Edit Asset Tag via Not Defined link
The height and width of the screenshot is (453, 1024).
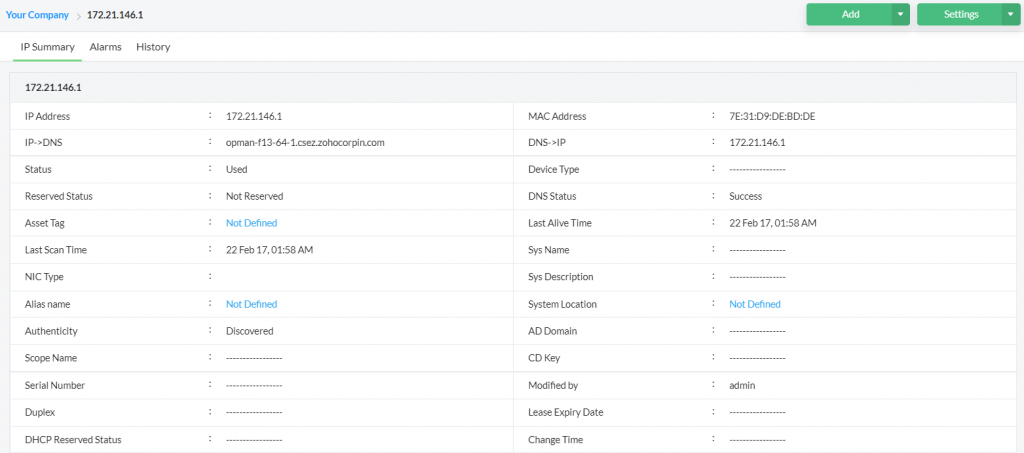coord(251,223)
